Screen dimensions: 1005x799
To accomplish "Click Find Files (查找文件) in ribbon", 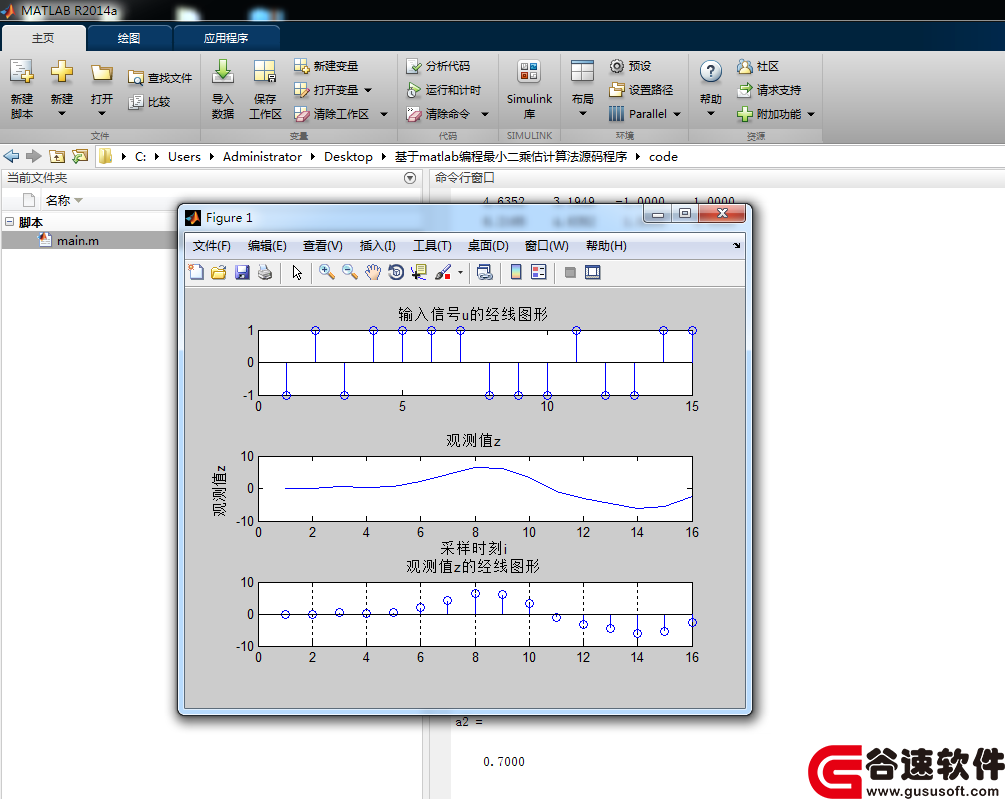I will [x=160, y=78].
